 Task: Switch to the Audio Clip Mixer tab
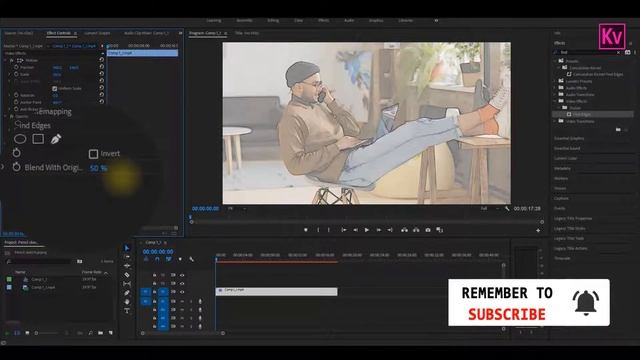pyautogui.click(x=146, y=33)
